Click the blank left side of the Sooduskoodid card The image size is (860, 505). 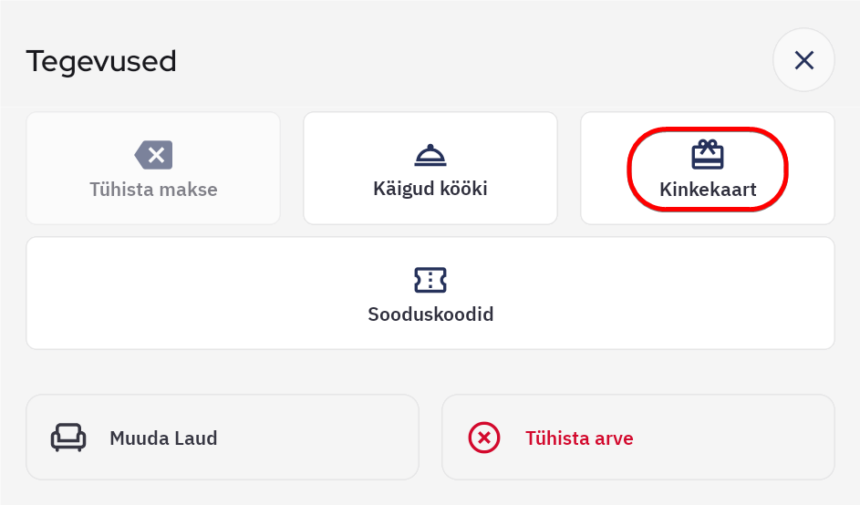pos(150,293)
